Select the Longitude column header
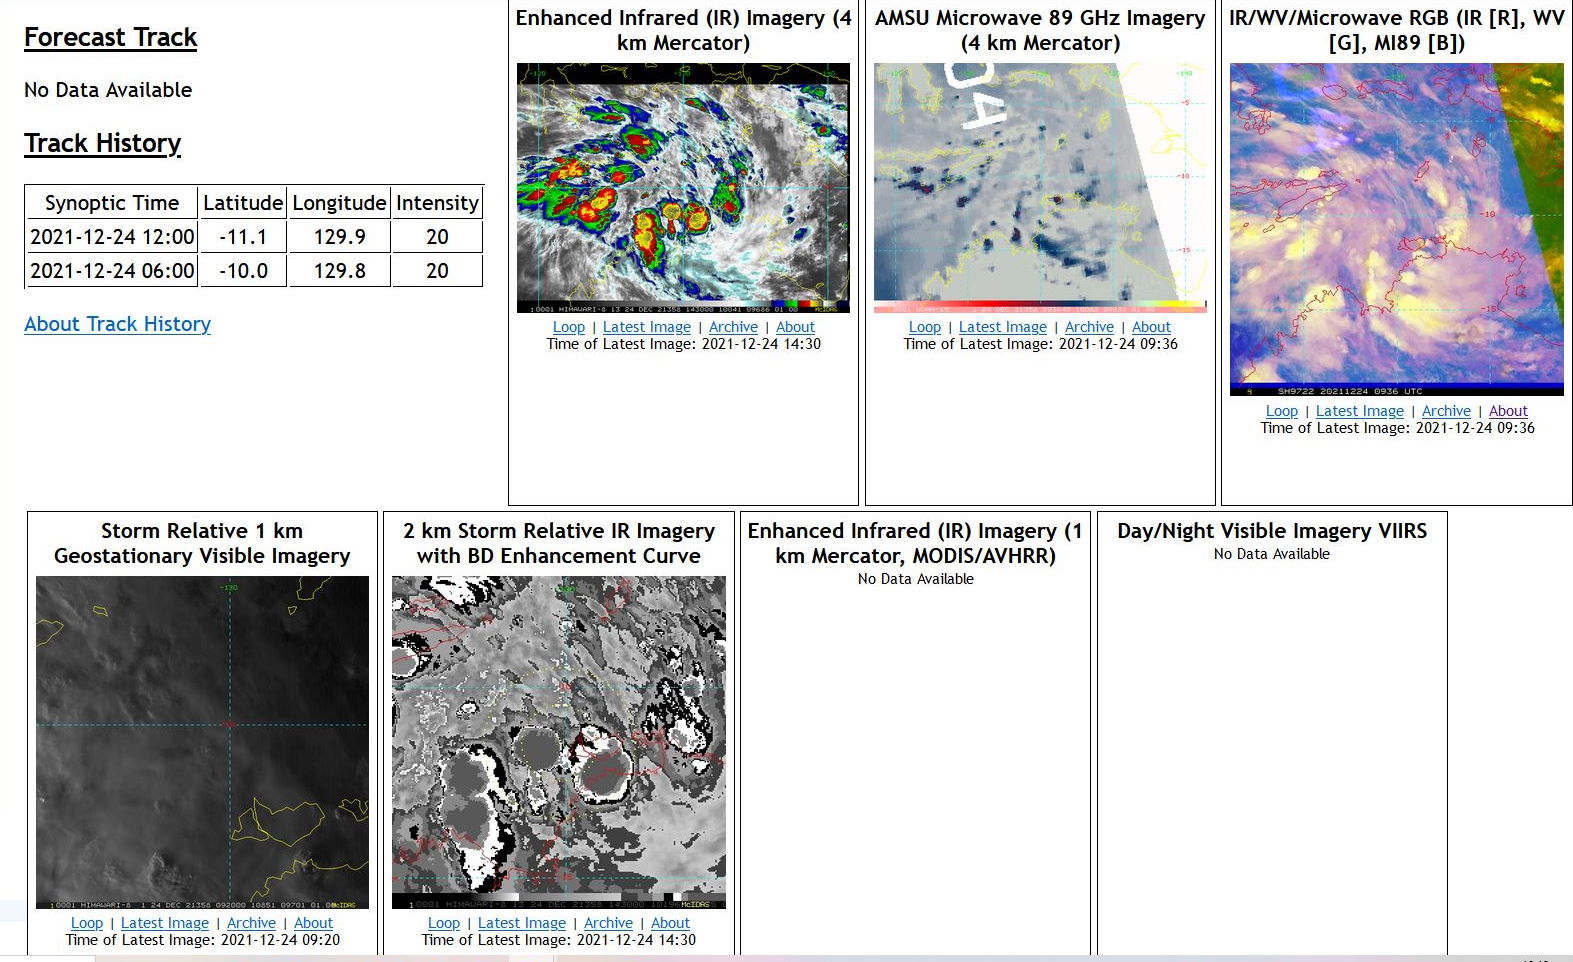Viewport: 1573px width, 962px height. pyautogui.click(x=339, y=203)
